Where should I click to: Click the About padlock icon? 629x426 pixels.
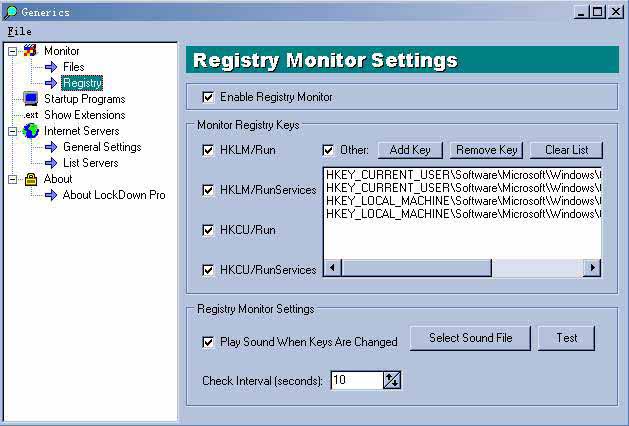point(31,179)
